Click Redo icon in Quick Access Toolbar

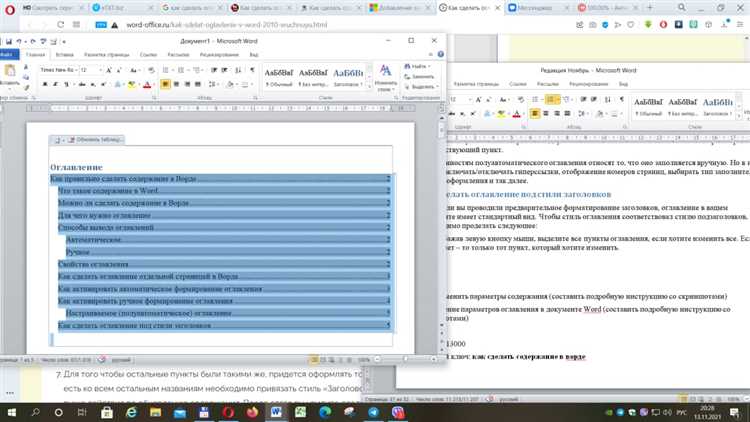click(33, 42)
